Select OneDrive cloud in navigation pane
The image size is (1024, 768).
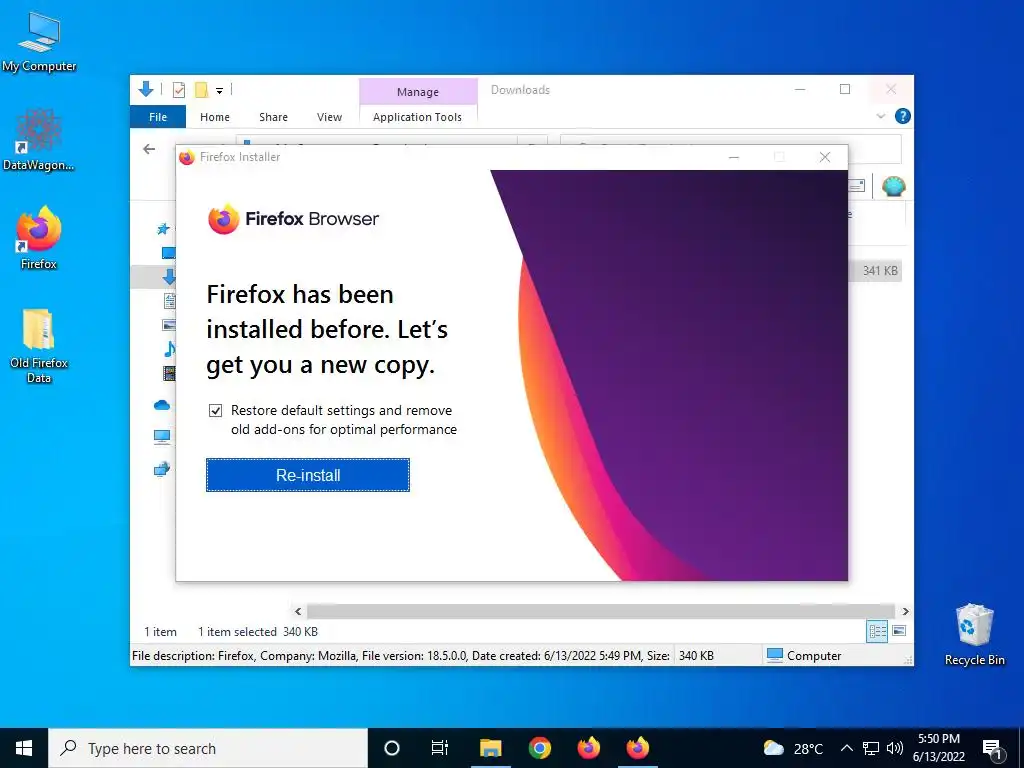point(162,406)
